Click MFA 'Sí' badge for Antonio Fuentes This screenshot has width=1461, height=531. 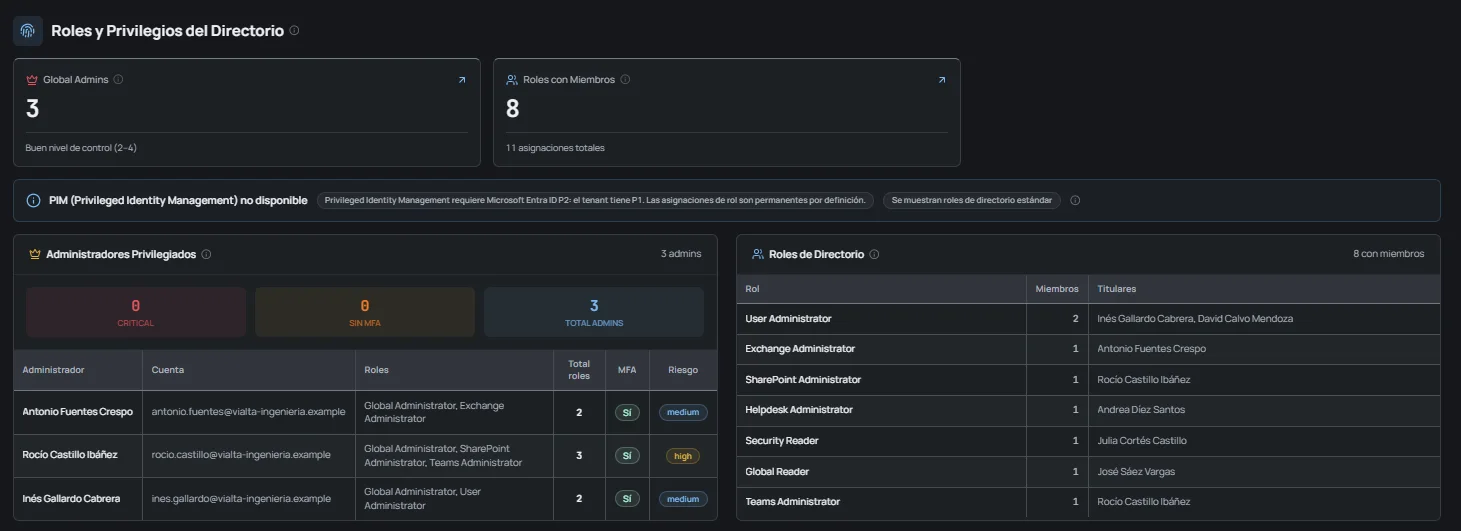(x=627, y=412)
